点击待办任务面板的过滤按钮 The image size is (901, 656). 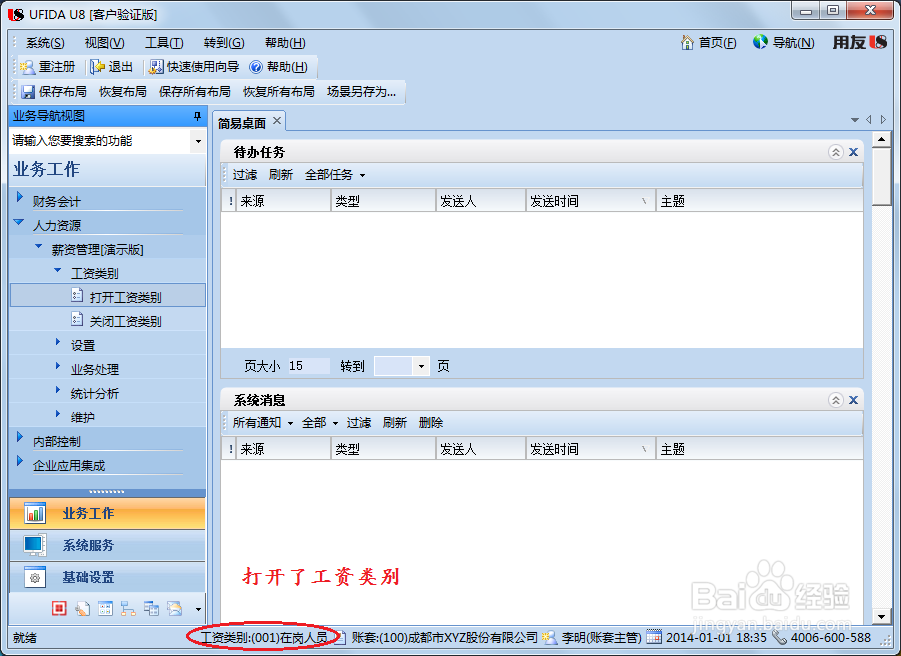(244, 174)
